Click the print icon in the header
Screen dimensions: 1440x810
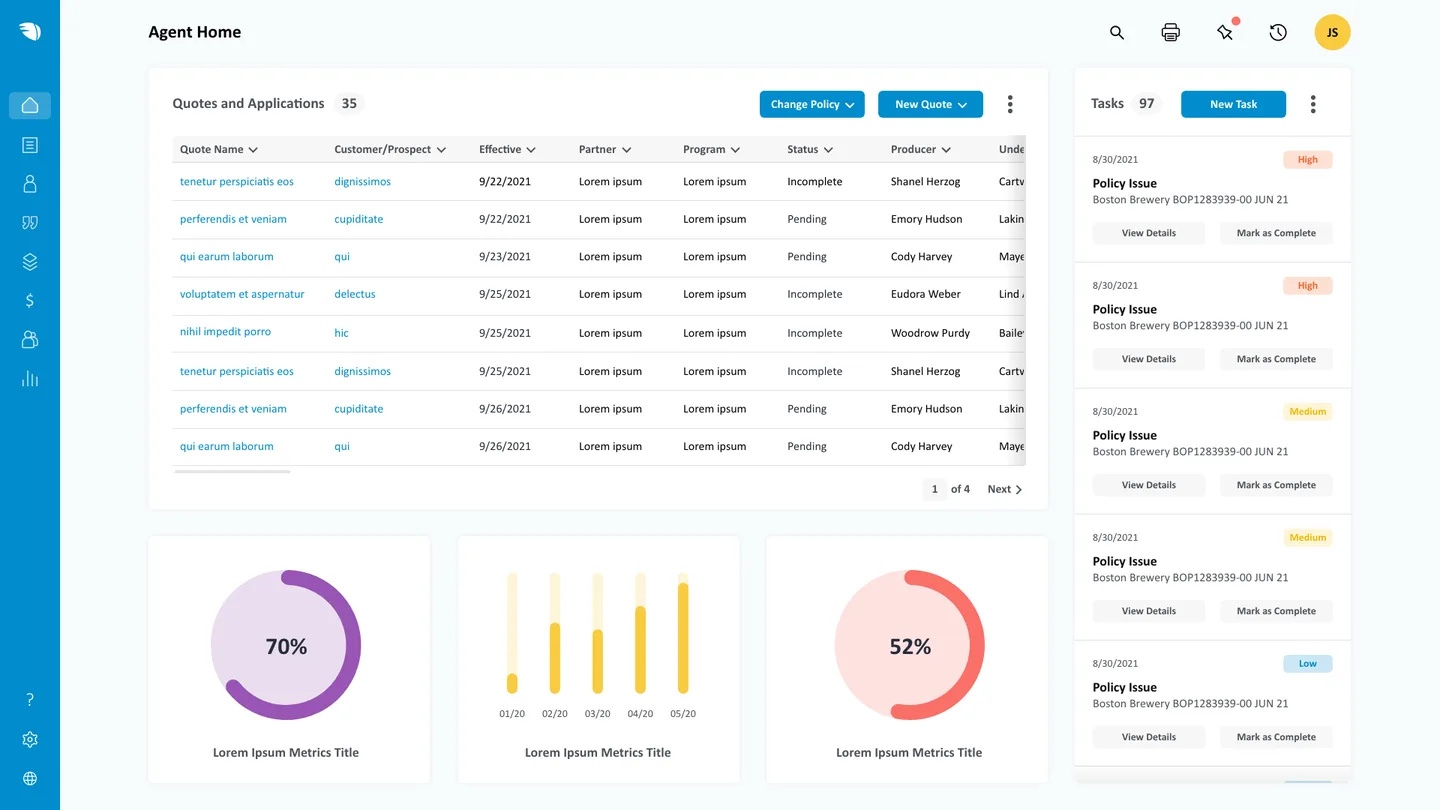point(1170,32)
